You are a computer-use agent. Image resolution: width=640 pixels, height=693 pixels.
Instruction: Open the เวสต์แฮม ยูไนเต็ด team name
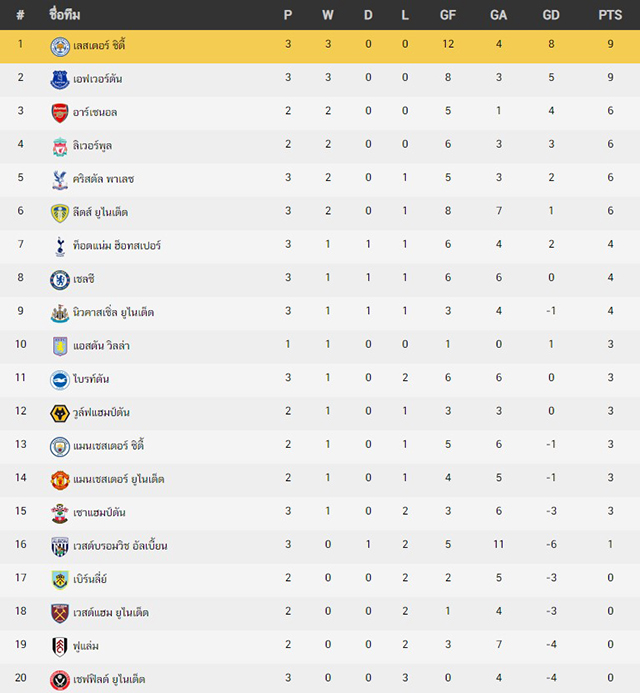(x=111, y=613)
